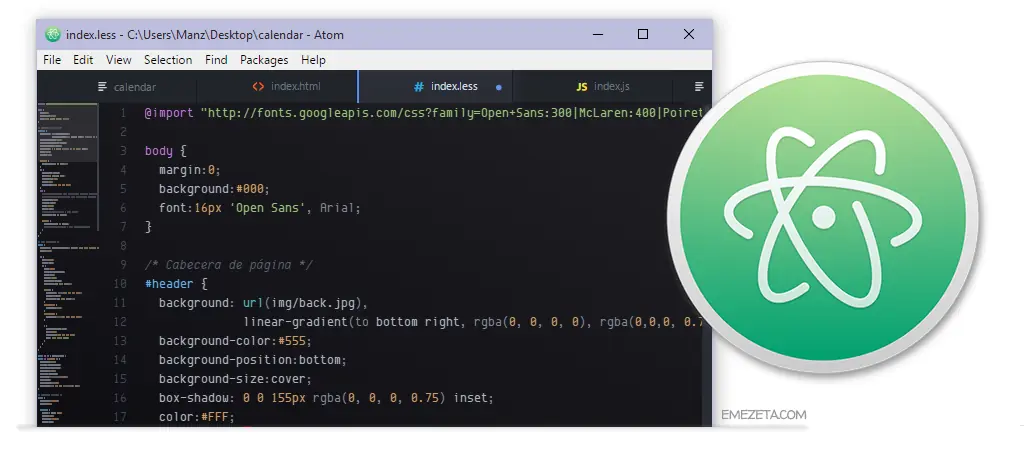The height and width of the screenshot is (450, 1024).
Task: Open the Edit menu
Action: [x=83, y=60]
